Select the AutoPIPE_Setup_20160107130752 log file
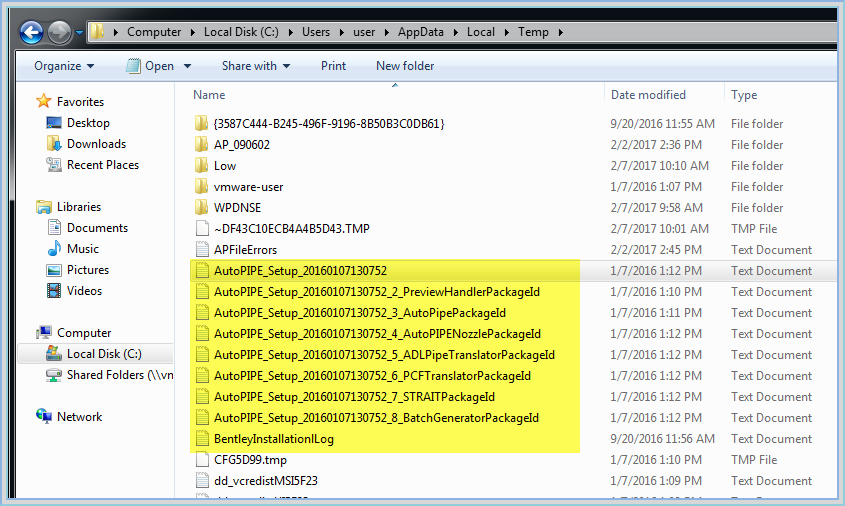Viewport: 845px width, 506px height. tap(300, 271)
